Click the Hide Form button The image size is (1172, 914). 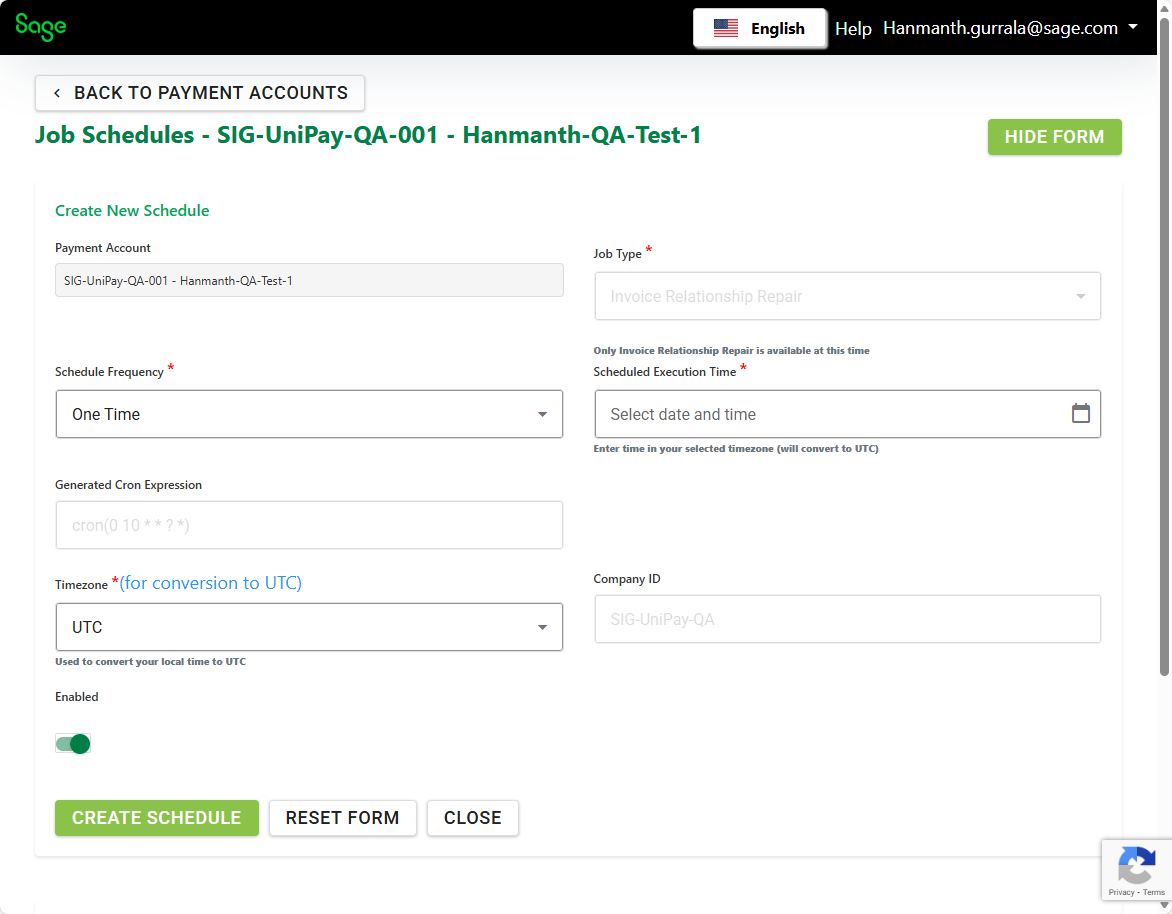tap(1054, 137)
